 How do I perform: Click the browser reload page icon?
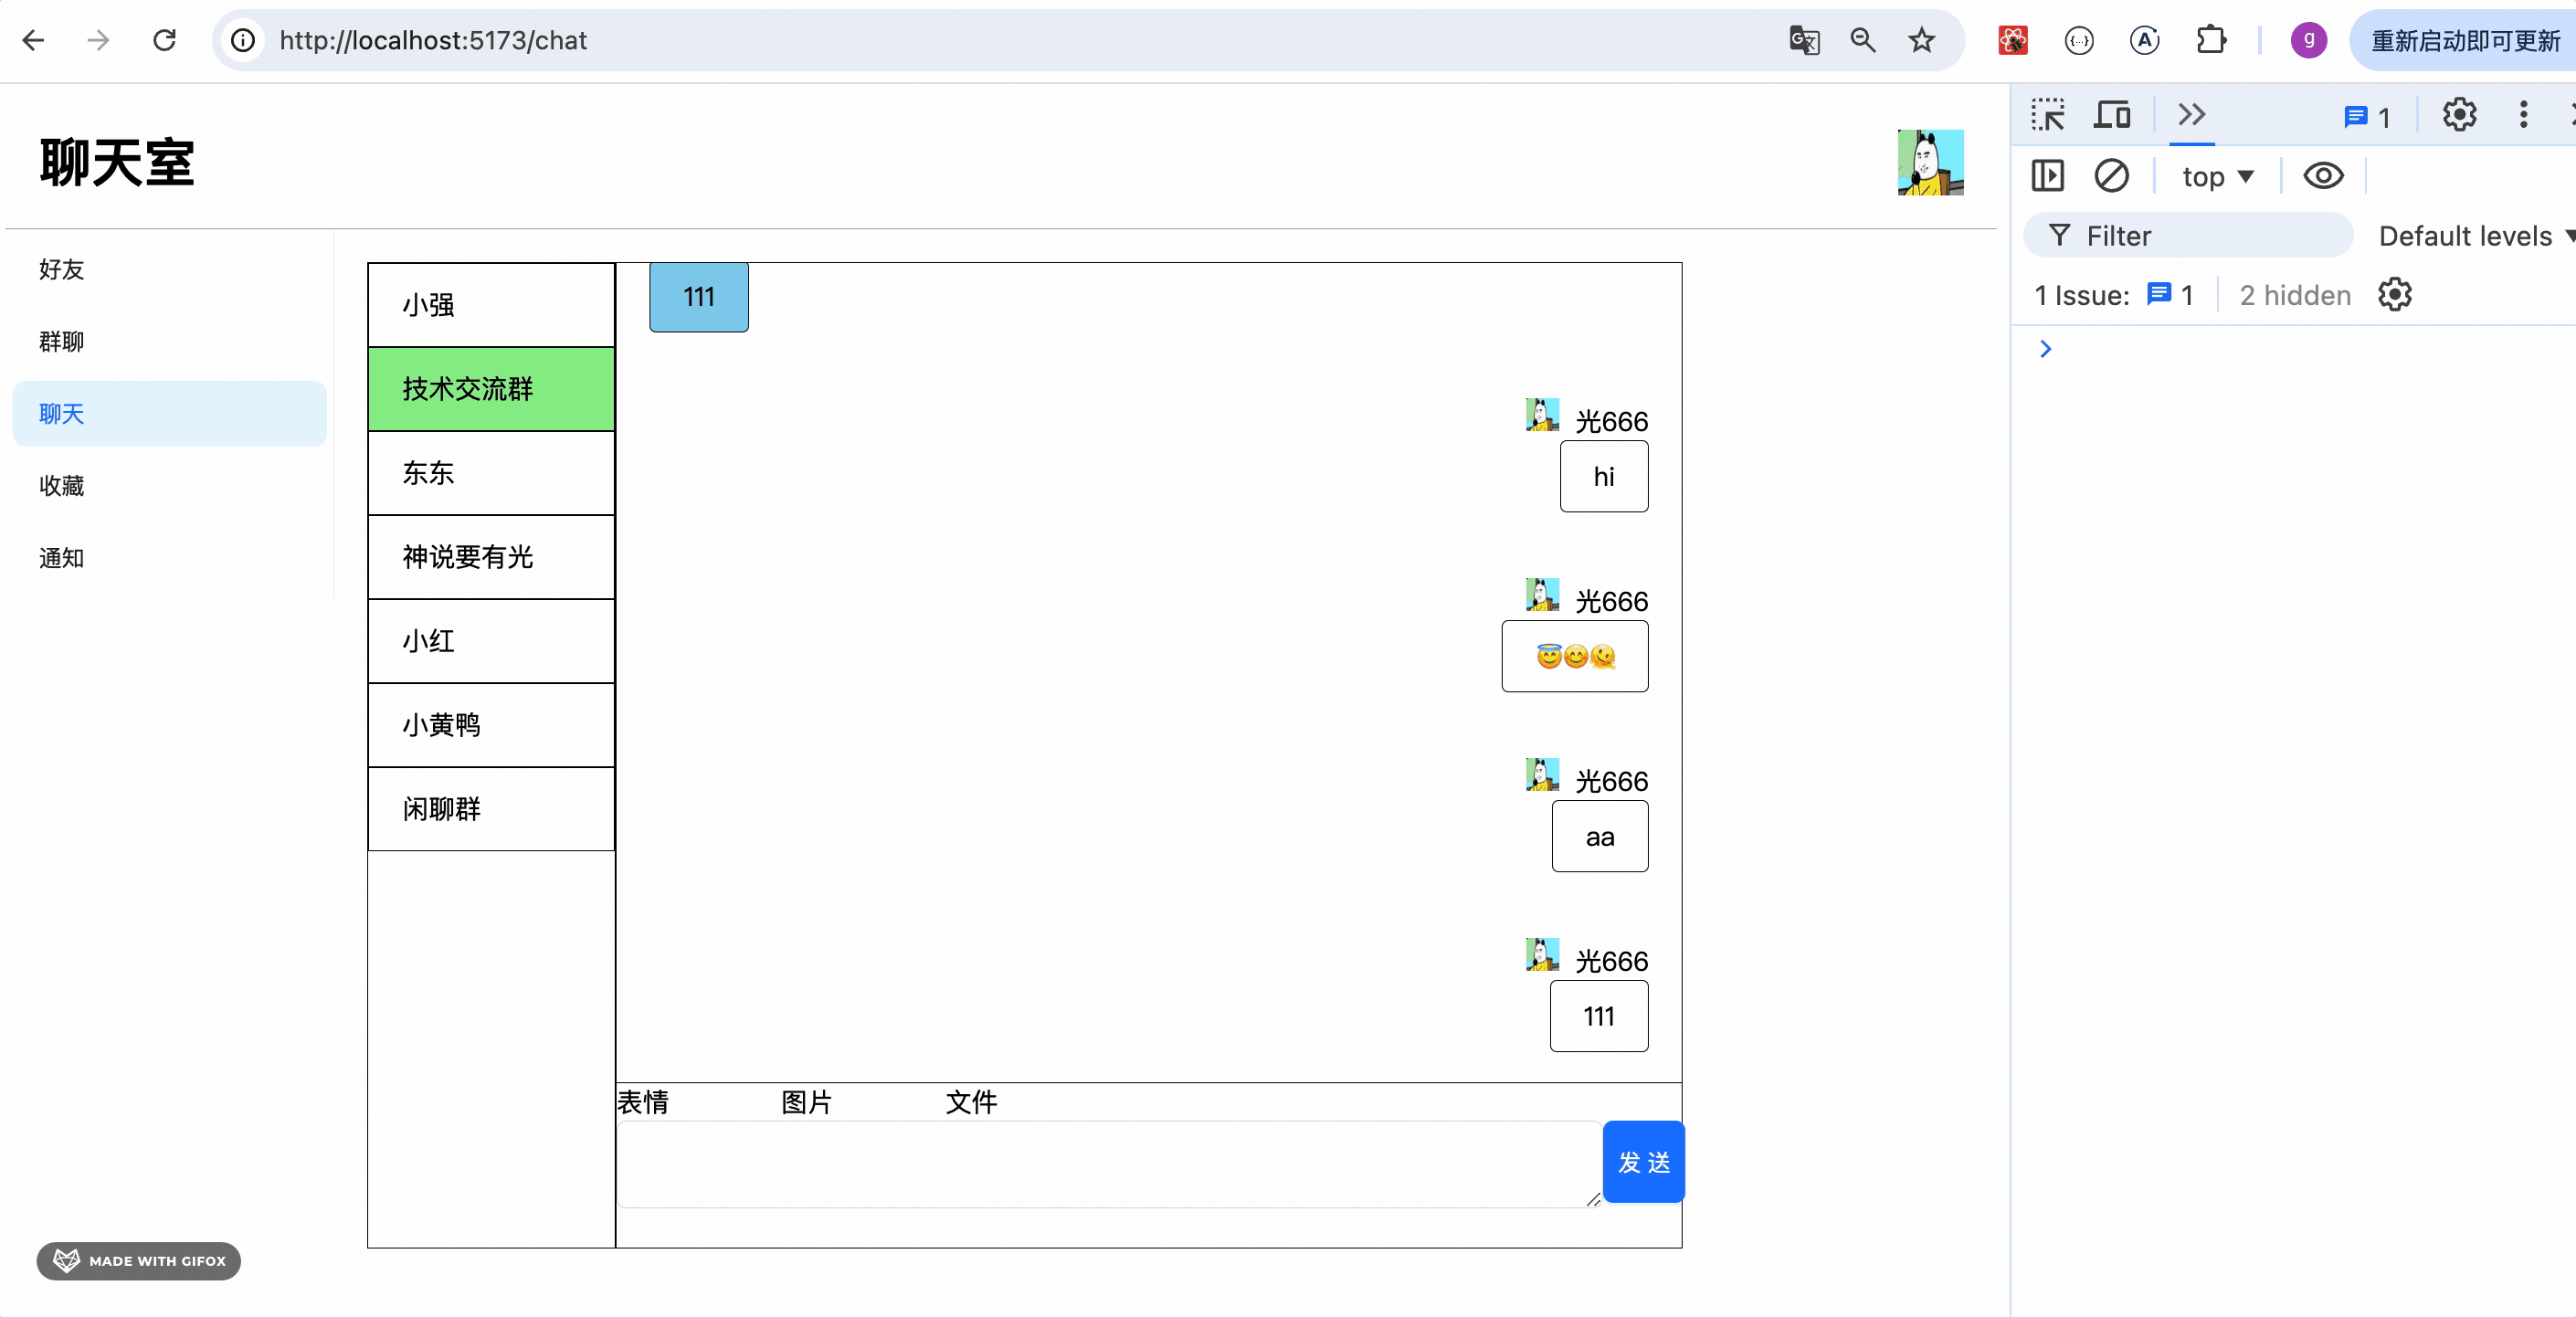click(x=165, y=40)
